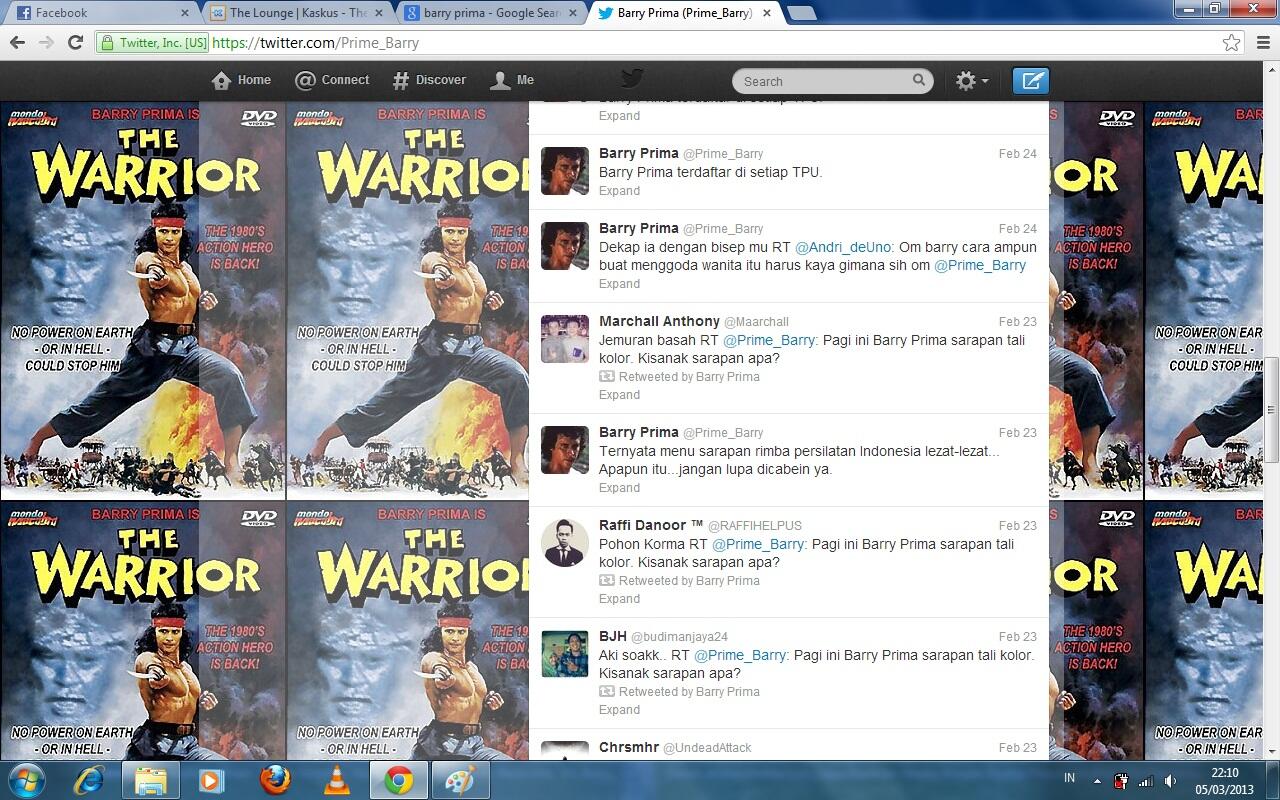Image resolution: width=1280 pixels, height=800 pixels.
Task: Open Windows Media Player from the taskbar
Action: 212,779
